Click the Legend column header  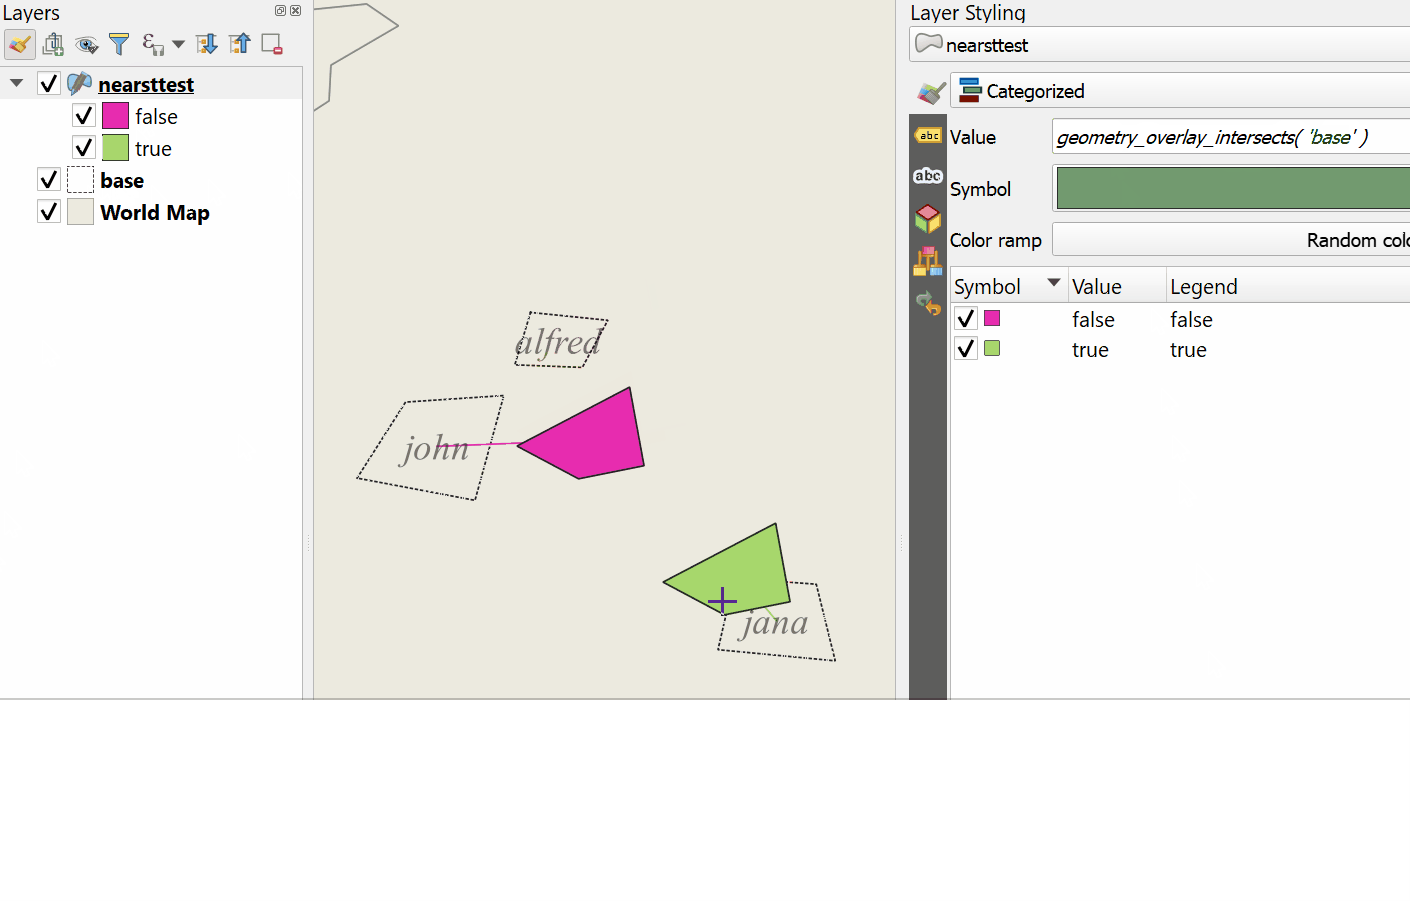(1204, 287)
